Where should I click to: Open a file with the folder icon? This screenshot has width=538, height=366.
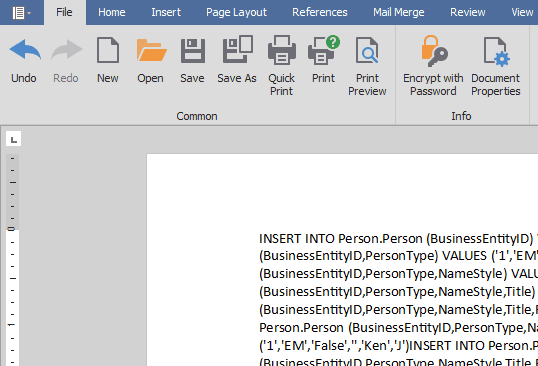tap(151, 50)
